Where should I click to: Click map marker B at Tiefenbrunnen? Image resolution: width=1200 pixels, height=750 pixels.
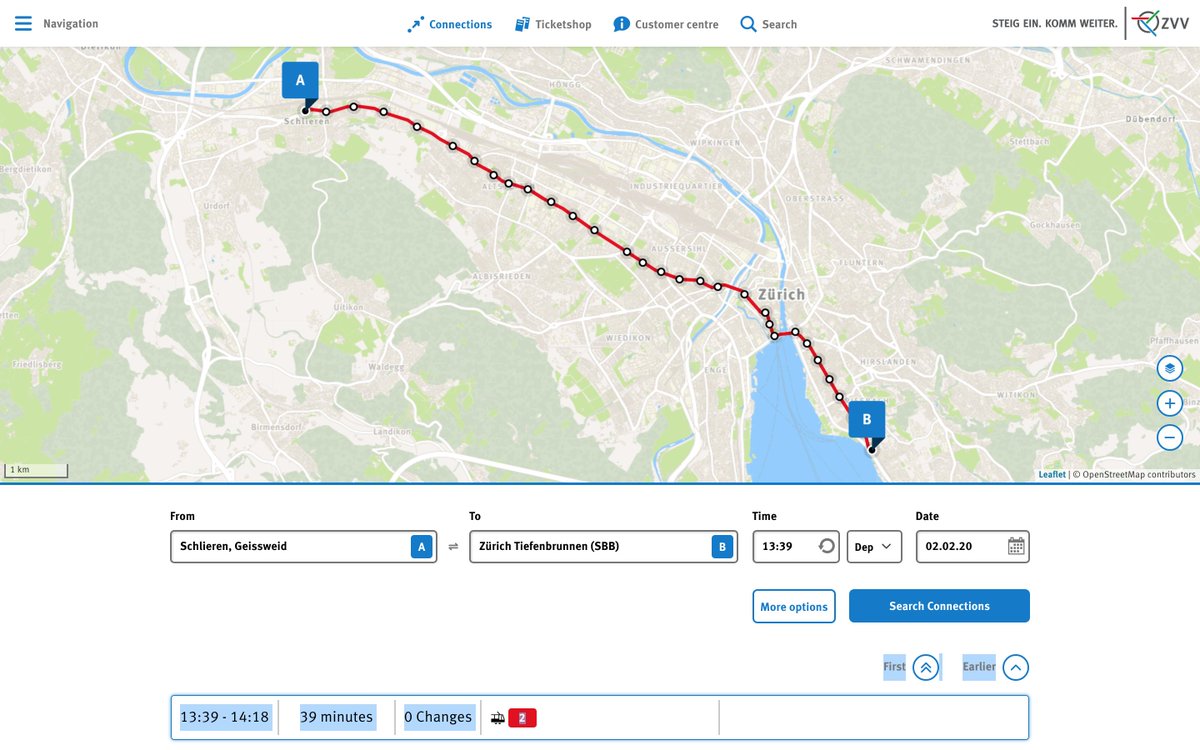click(x=867, y=421)
